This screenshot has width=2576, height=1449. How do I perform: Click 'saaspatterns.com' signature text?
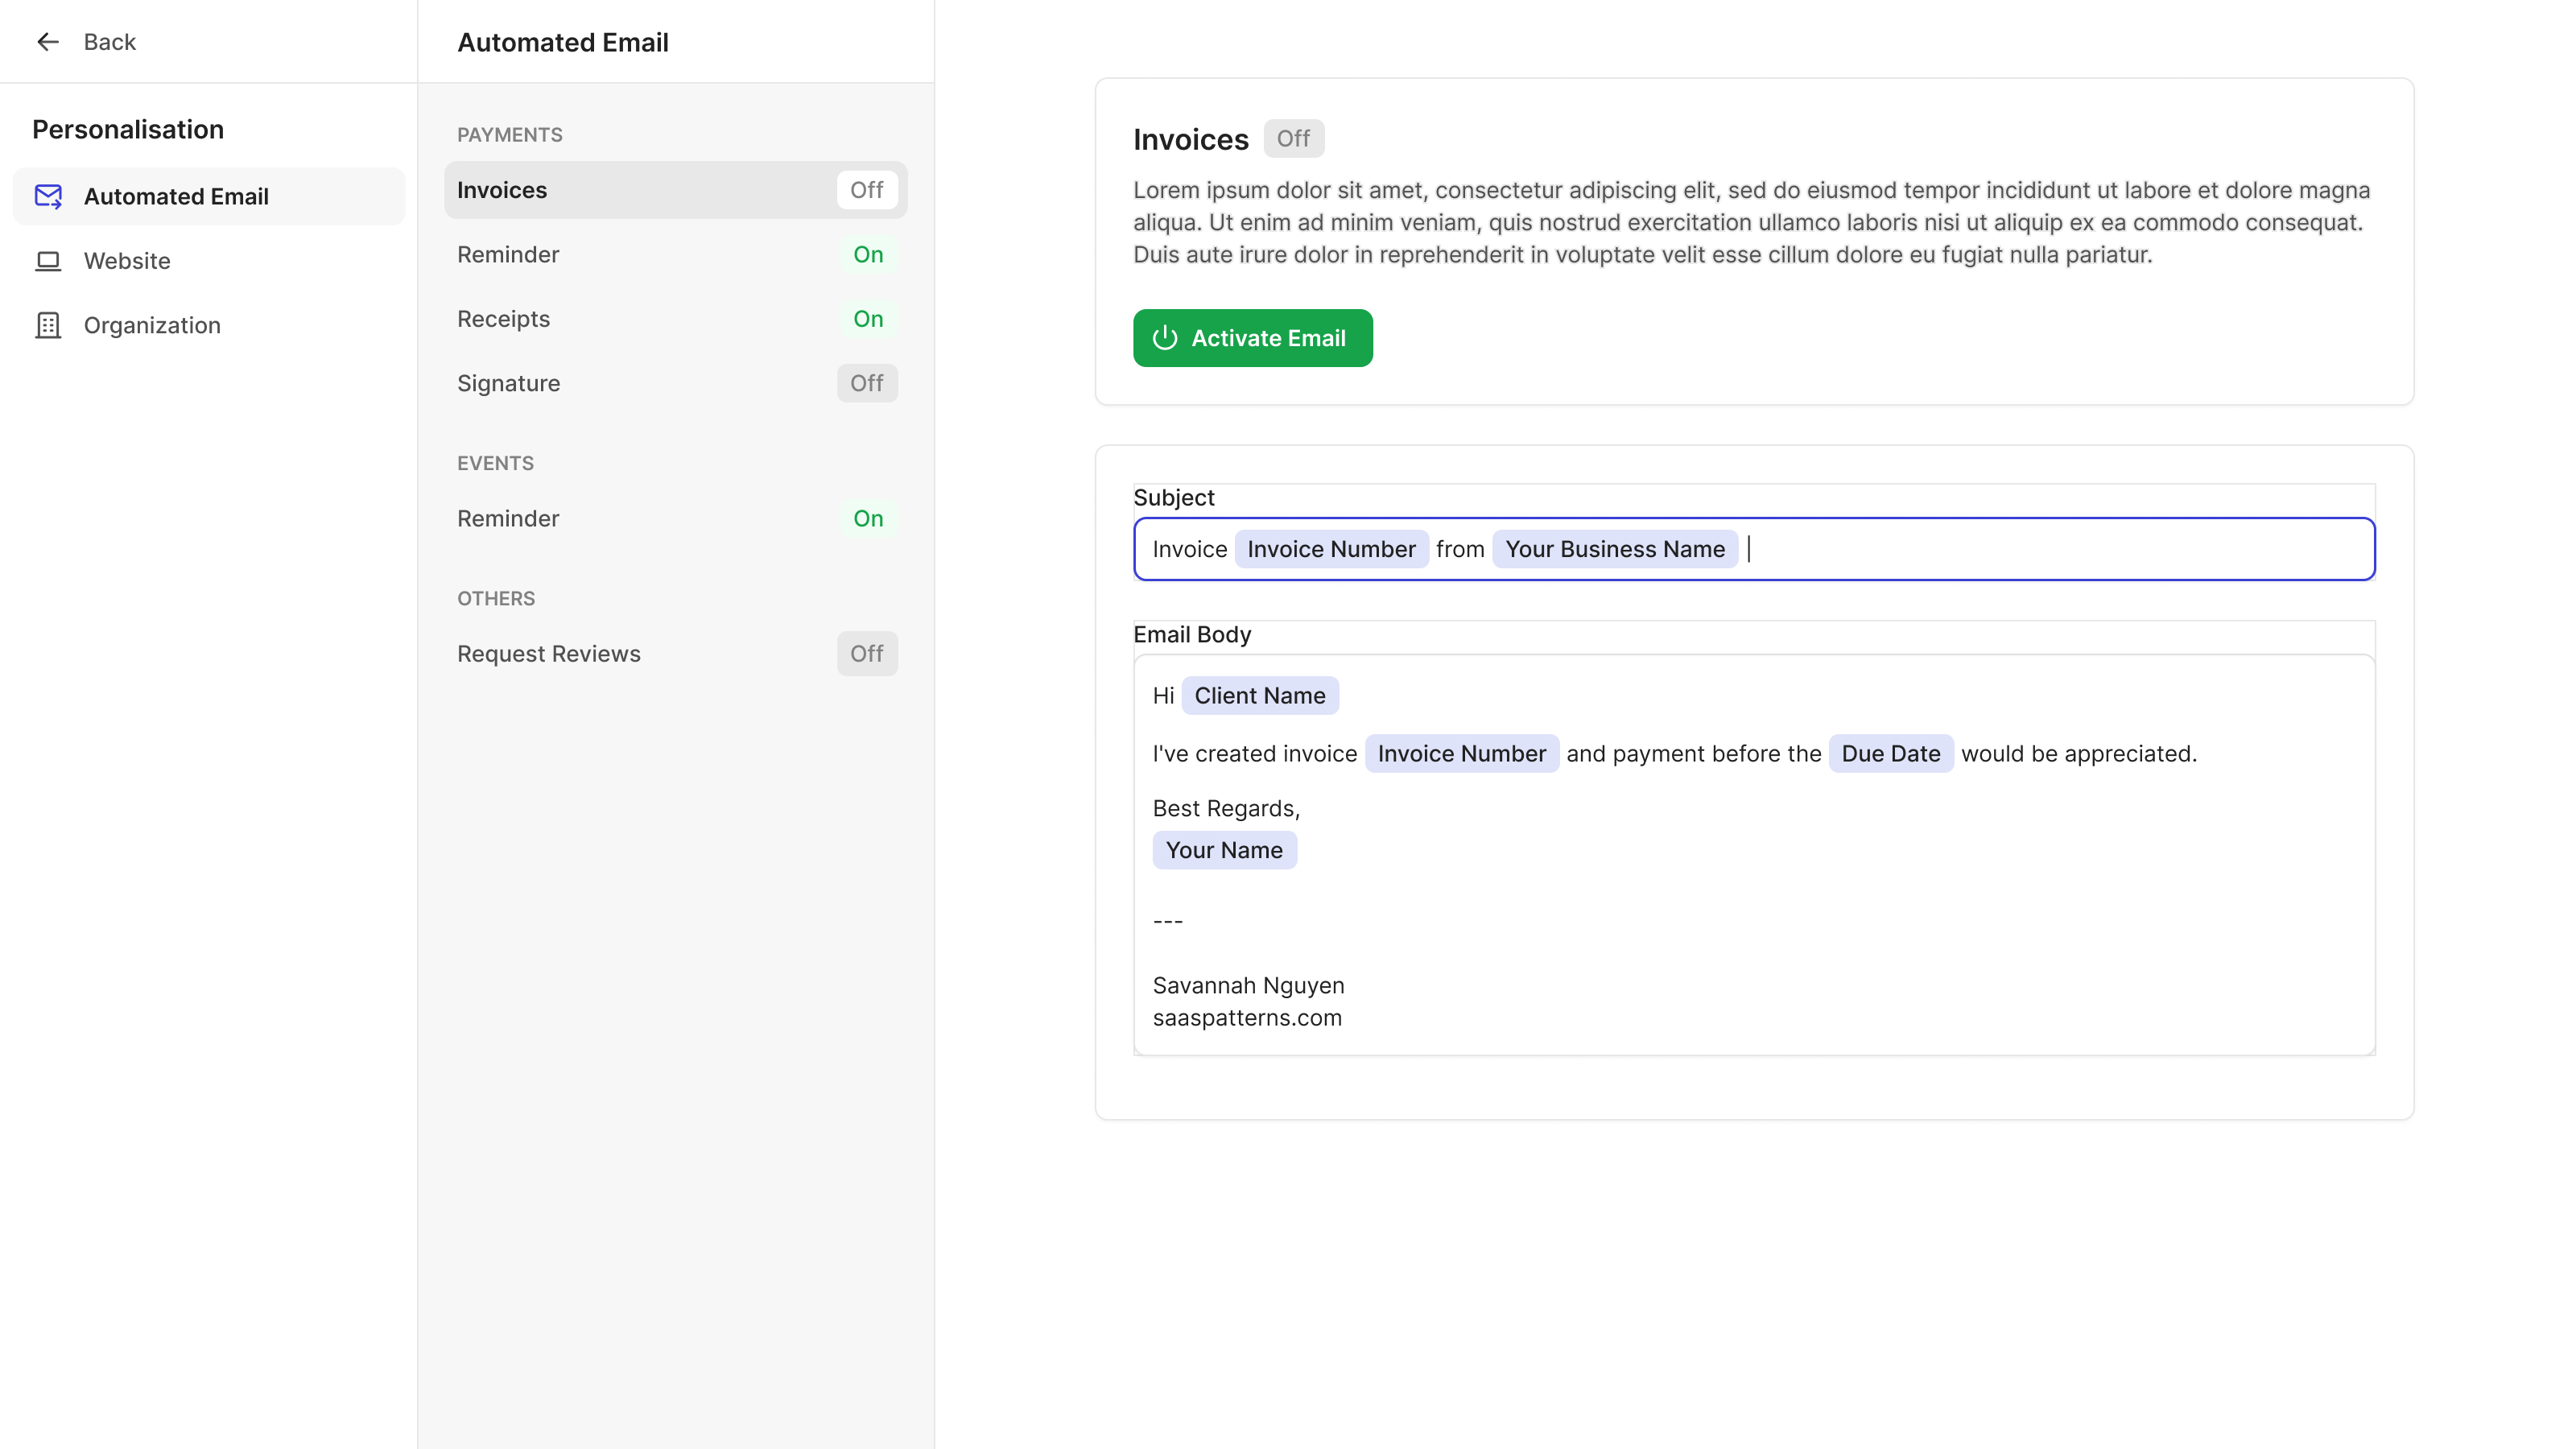pos(1247,1017)
